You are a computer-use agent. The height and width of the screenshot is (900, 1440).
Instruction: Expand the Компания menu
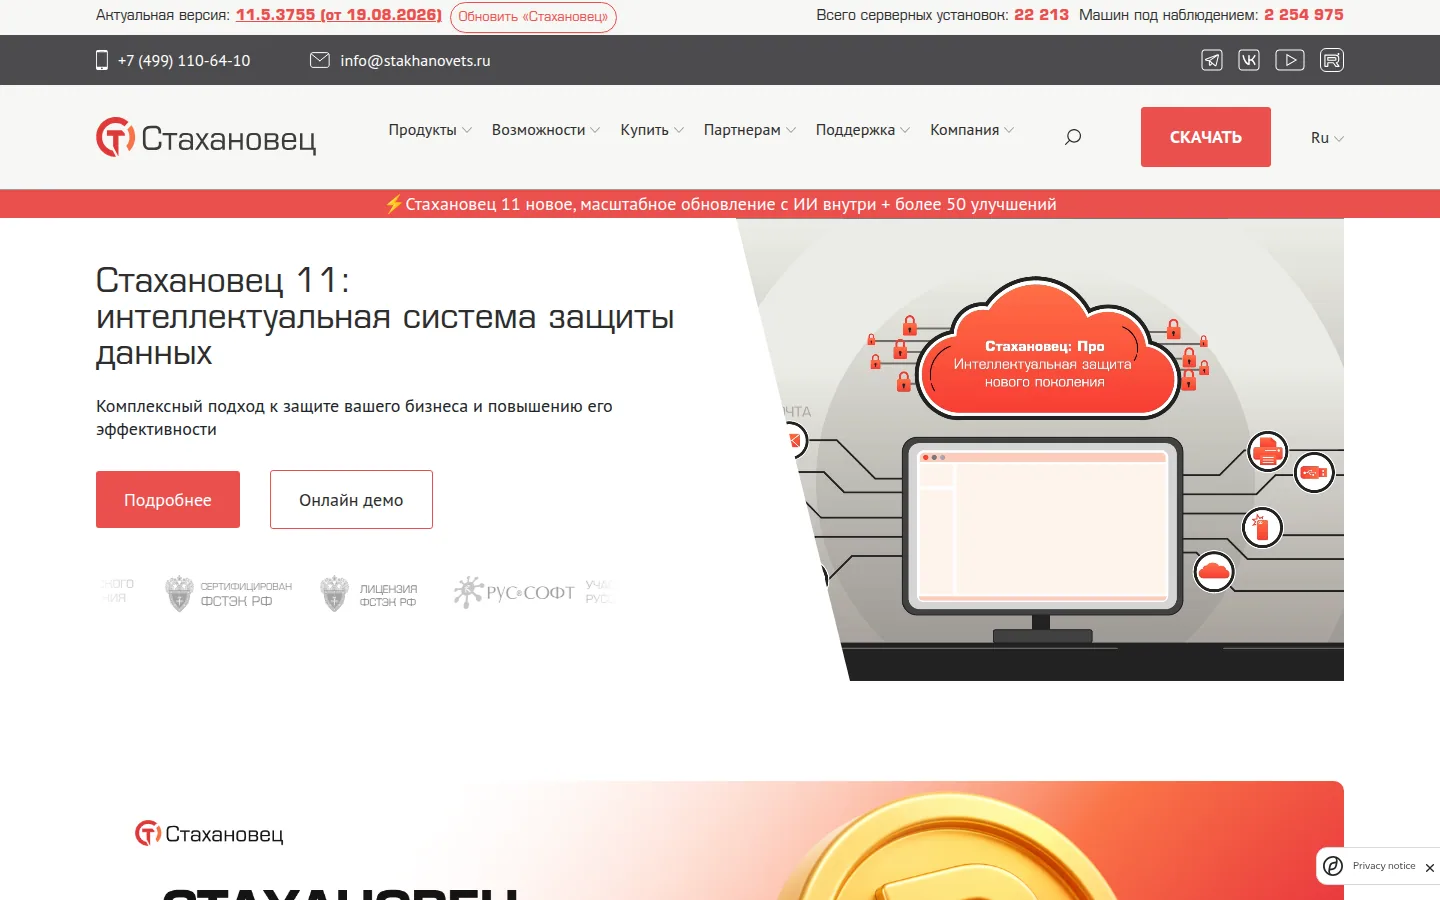(972, 130)
